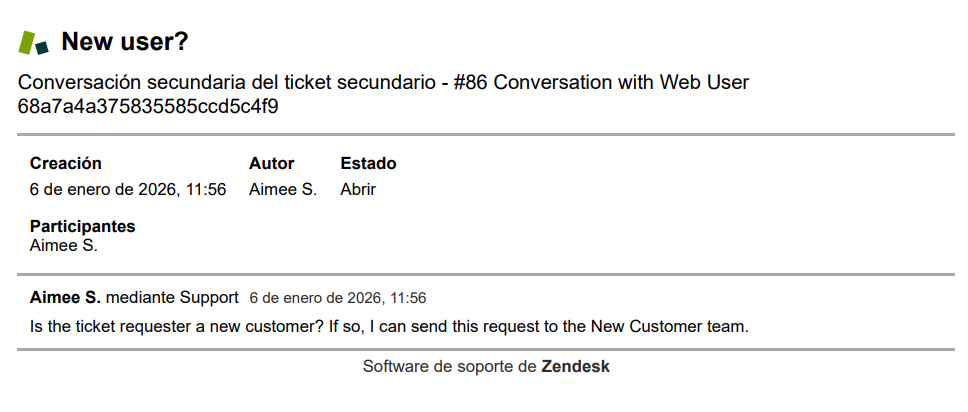Click the "Software de soporte de" footer text
The image size is (968, 412).
[x=449, y=366]
